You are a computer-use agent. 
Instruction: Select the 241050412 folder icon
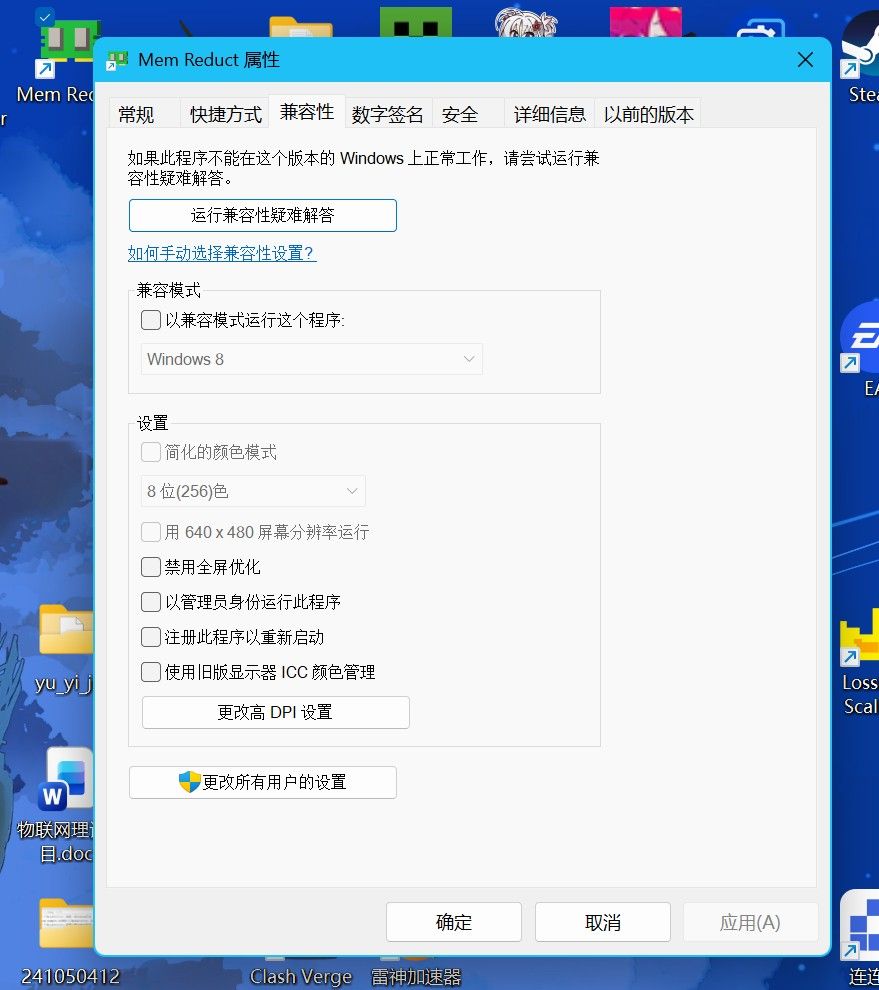pos(66,923)
